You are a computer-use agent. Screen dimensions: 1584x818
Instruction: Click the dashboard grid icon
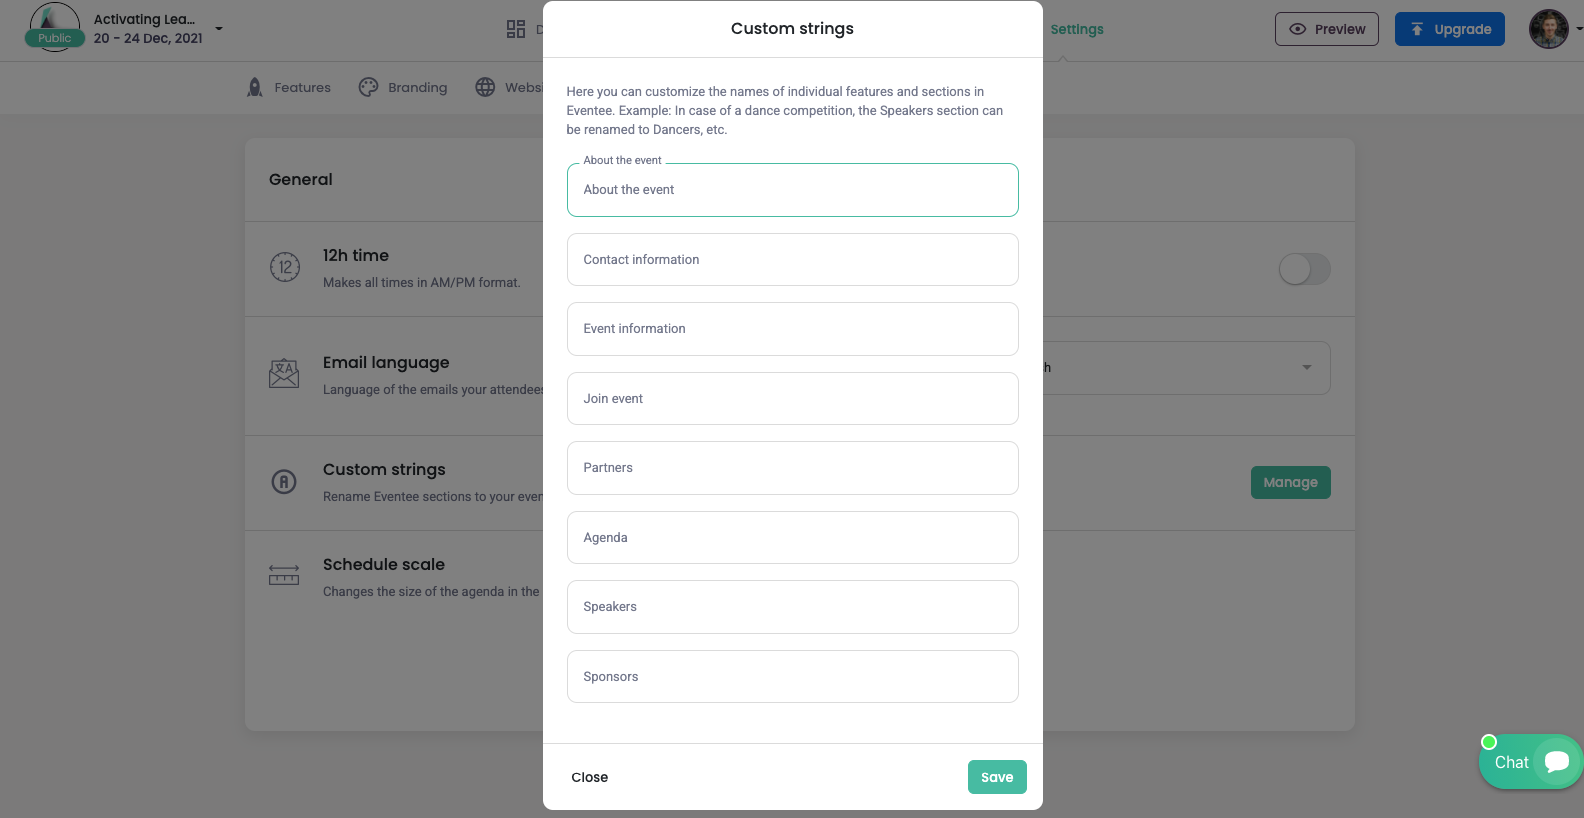(x=516, y=29)
